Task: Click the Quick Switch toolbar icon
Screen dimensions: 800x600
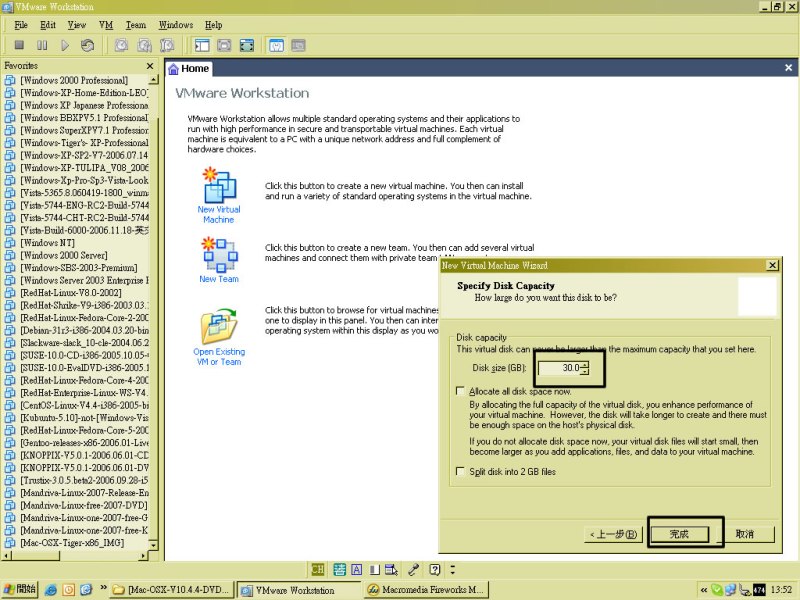Action: [x=224, y=45]
